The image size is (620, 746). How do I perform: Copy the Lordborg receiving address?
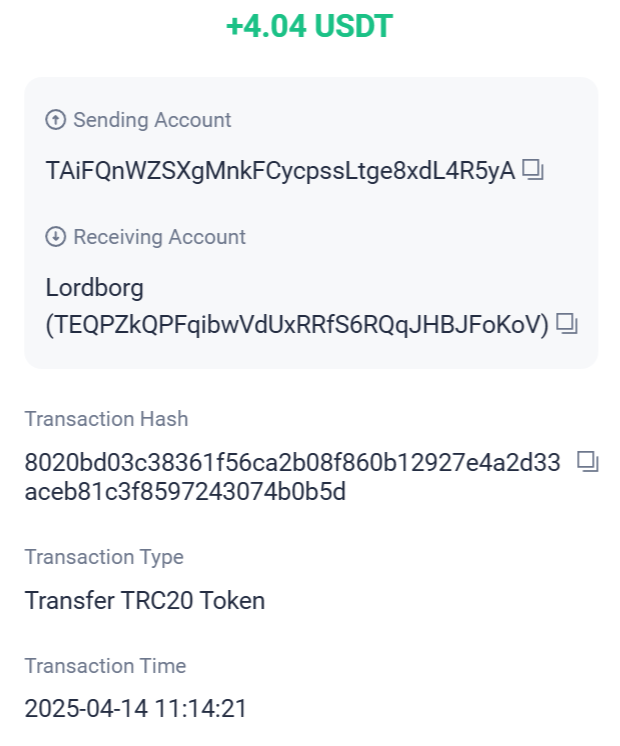coord(566,324)
